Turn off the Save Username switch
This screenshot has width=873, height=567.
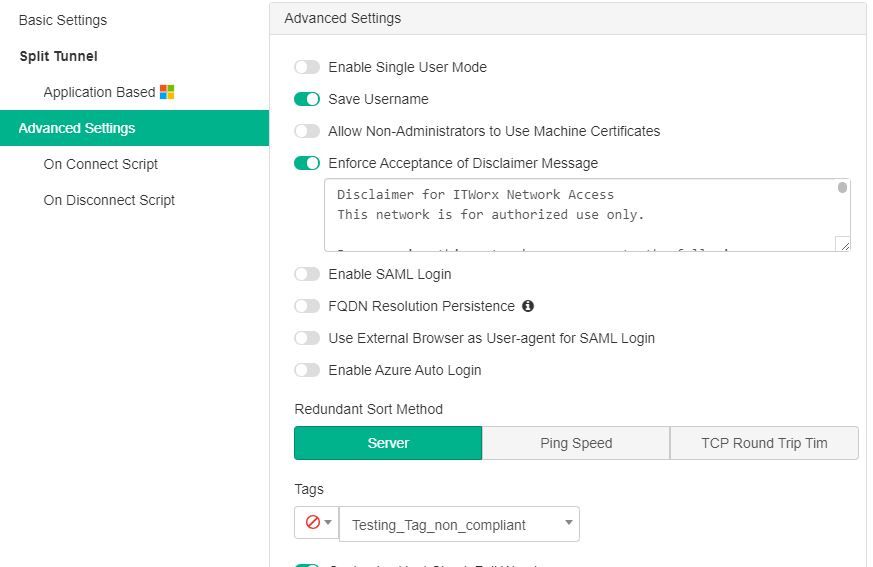pos(307,99)
